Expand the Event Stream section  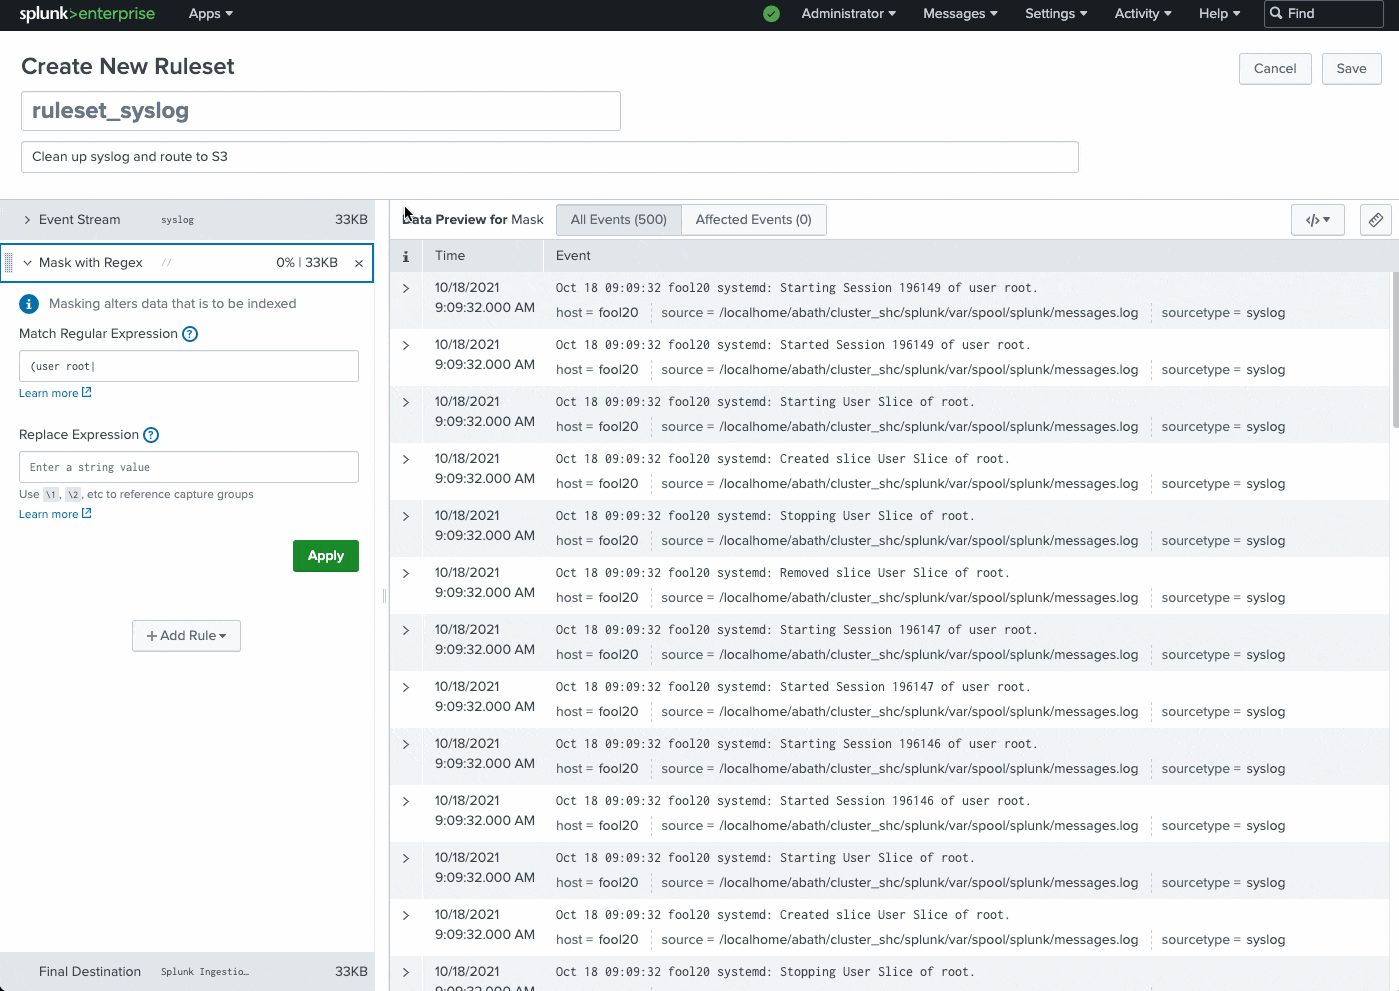tap(27, 220)
